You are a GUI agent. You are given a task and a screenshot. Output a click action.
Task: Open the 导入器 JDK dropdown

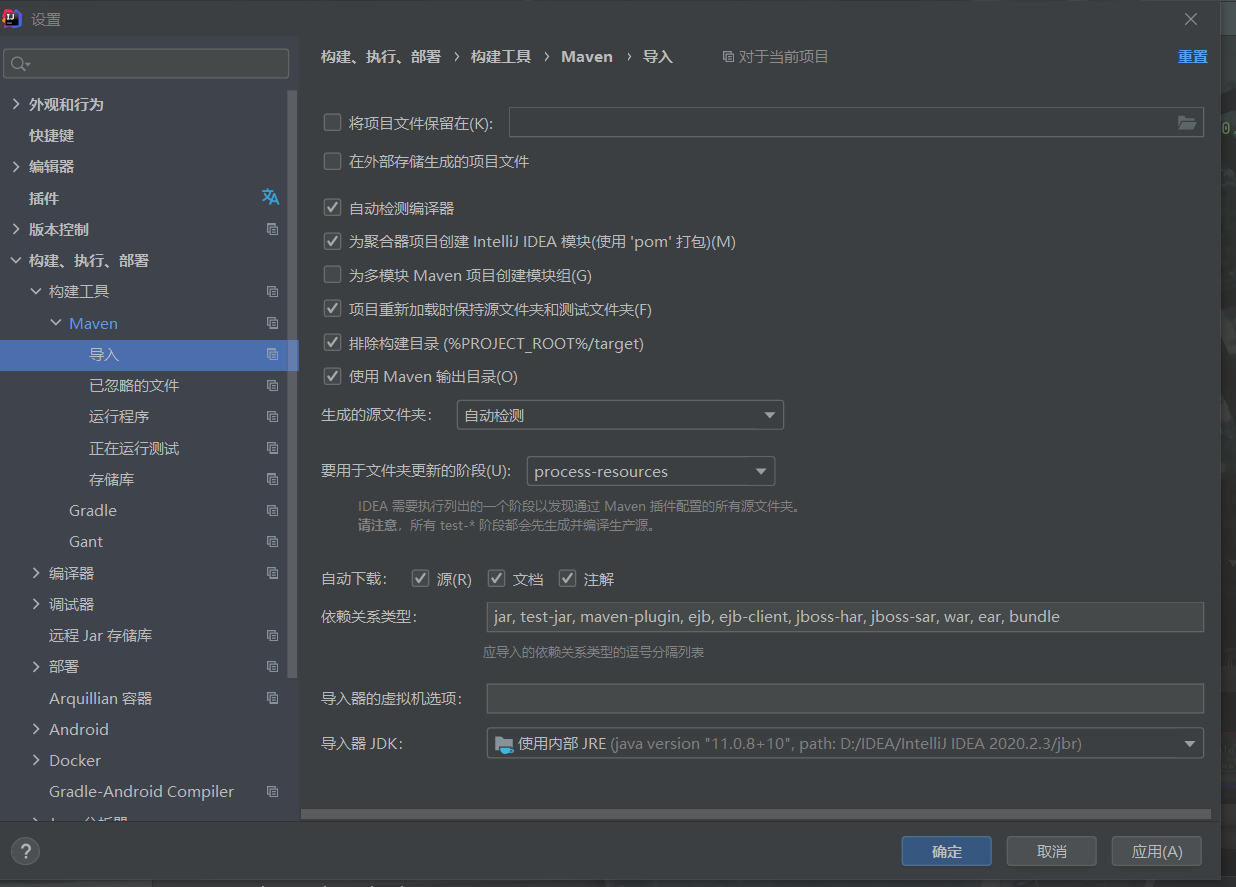pos(845,744)
